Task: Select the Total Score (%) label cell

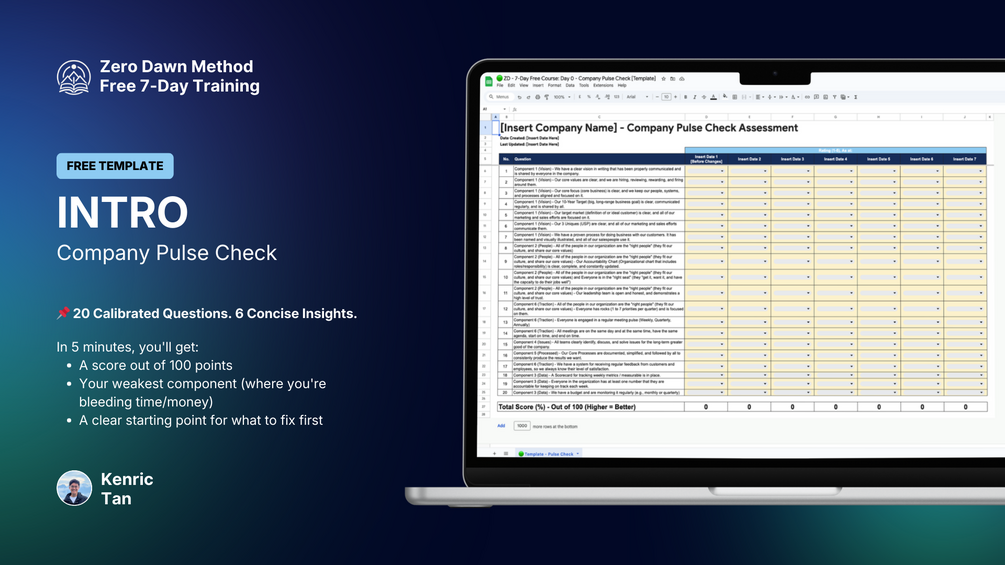Action: pos(590,407)
